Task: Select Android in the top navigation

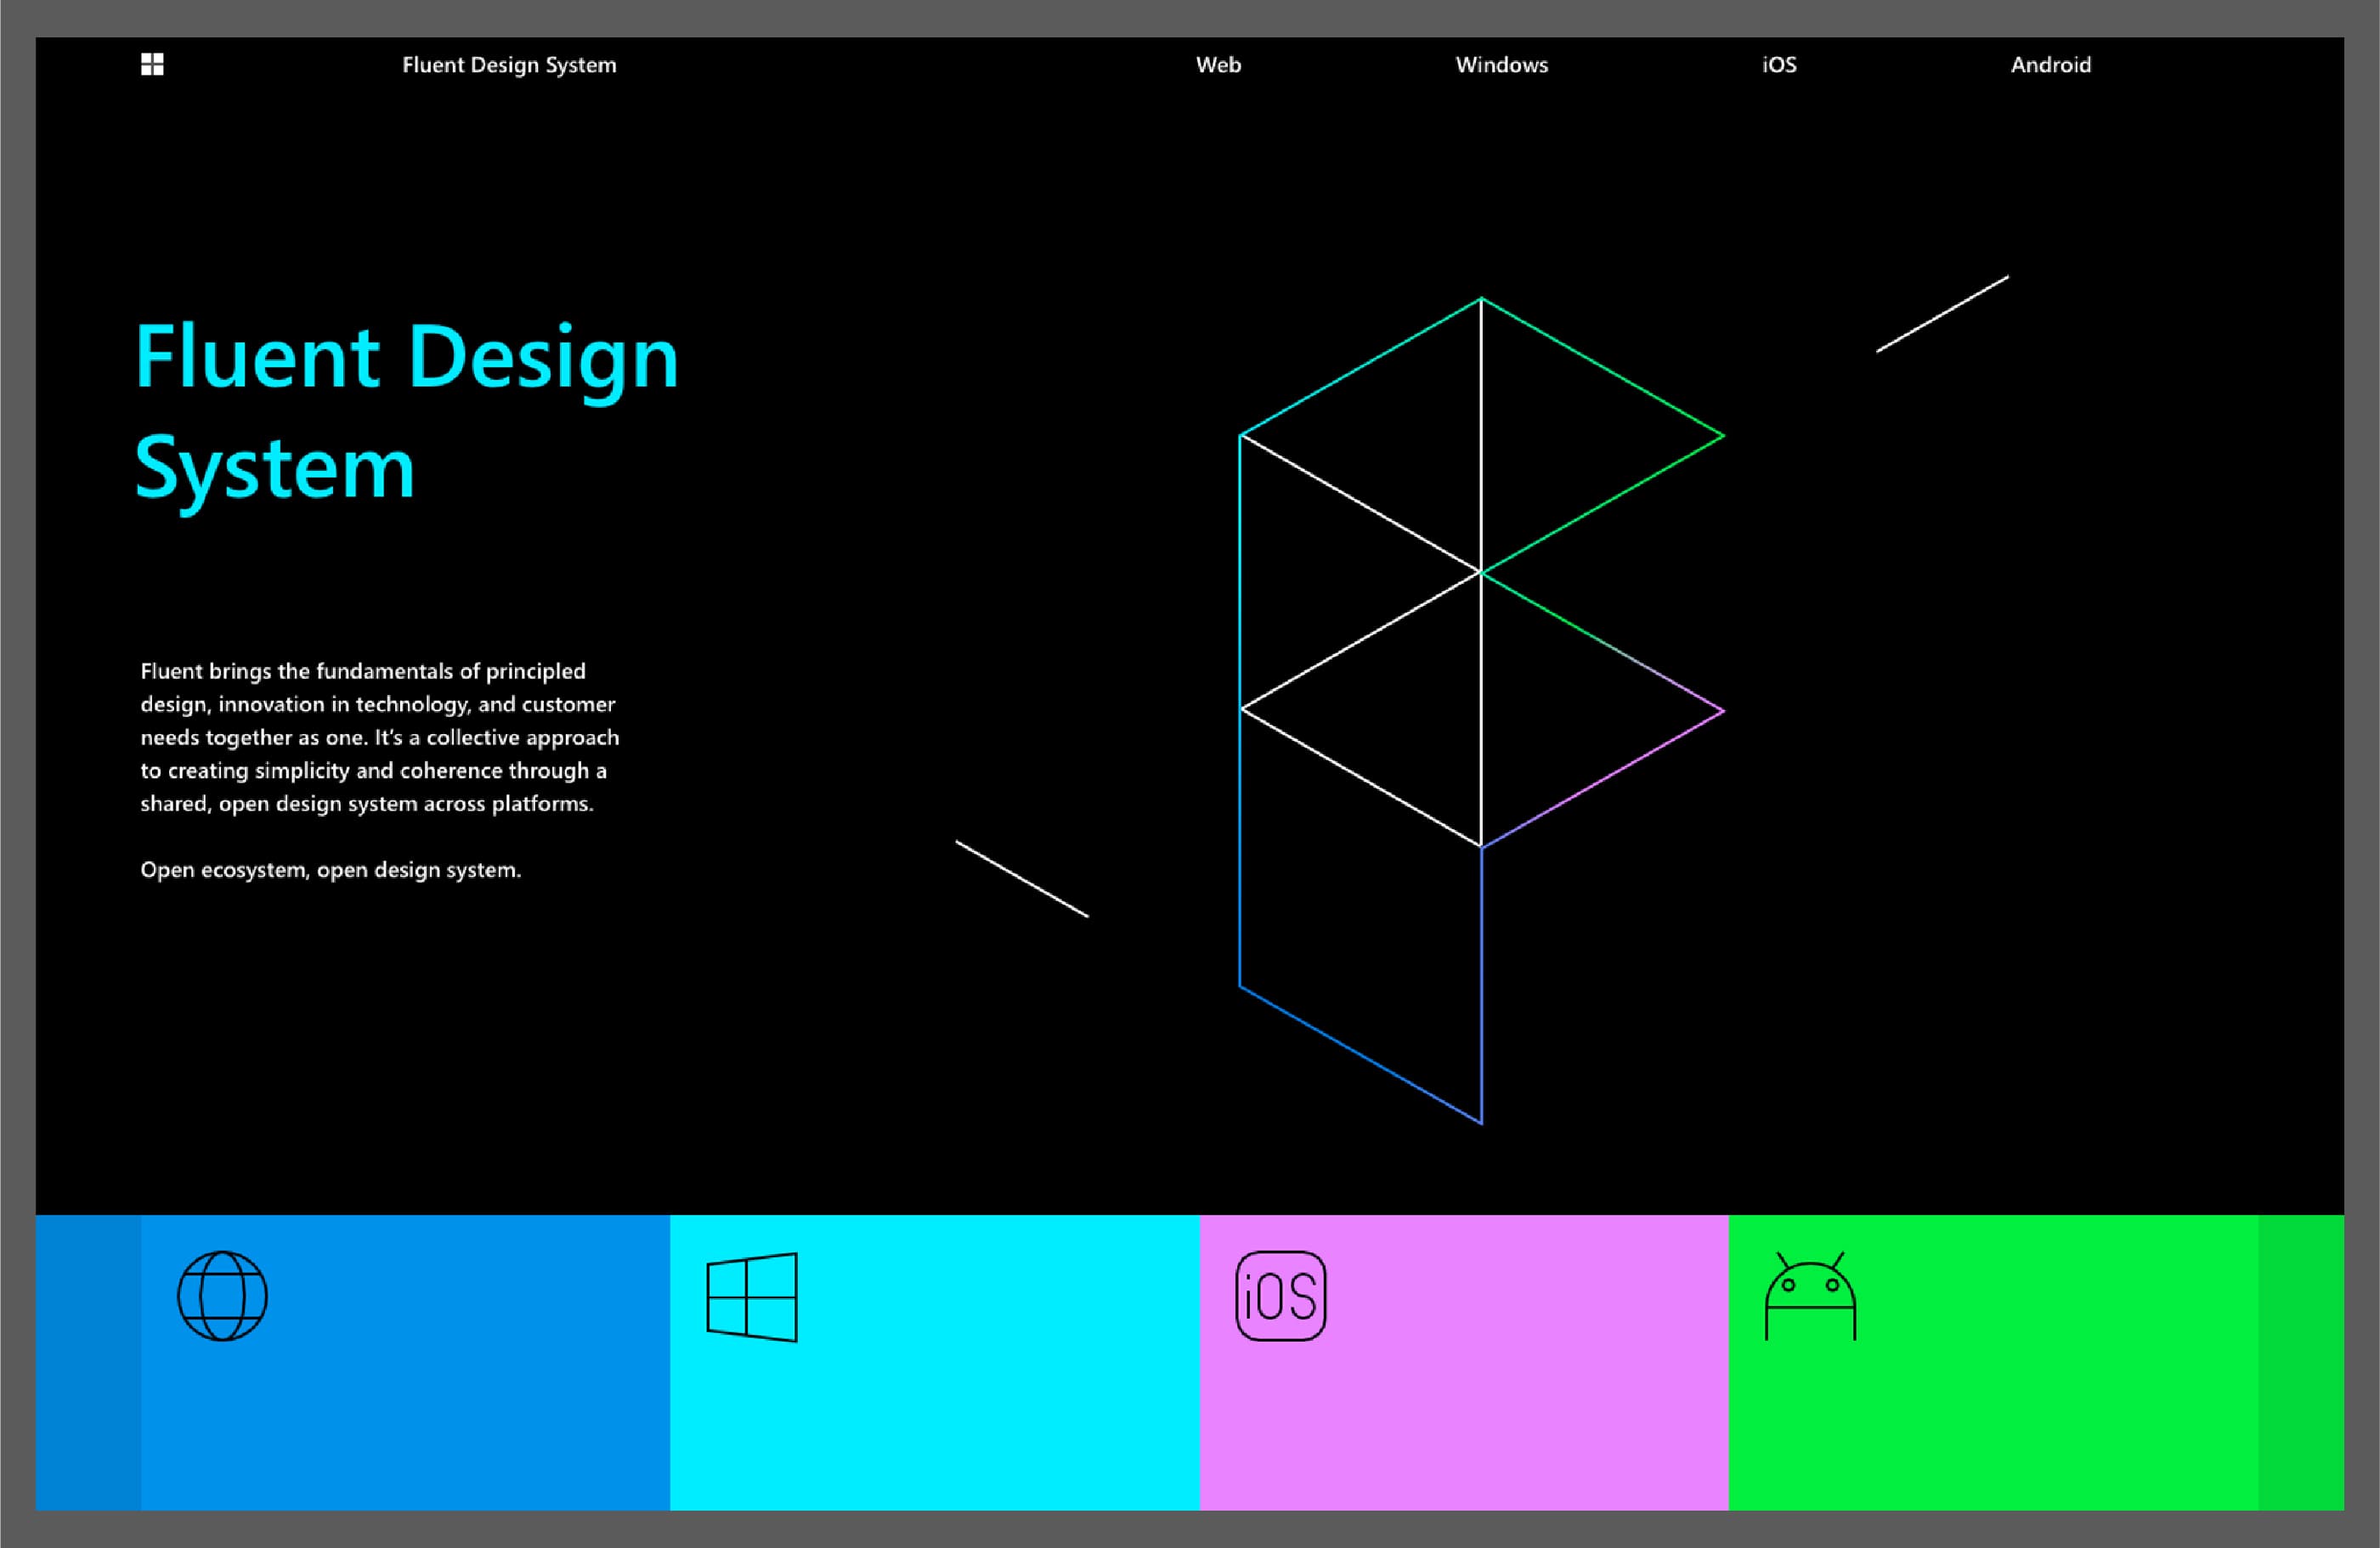Action: click(2051, 65)
